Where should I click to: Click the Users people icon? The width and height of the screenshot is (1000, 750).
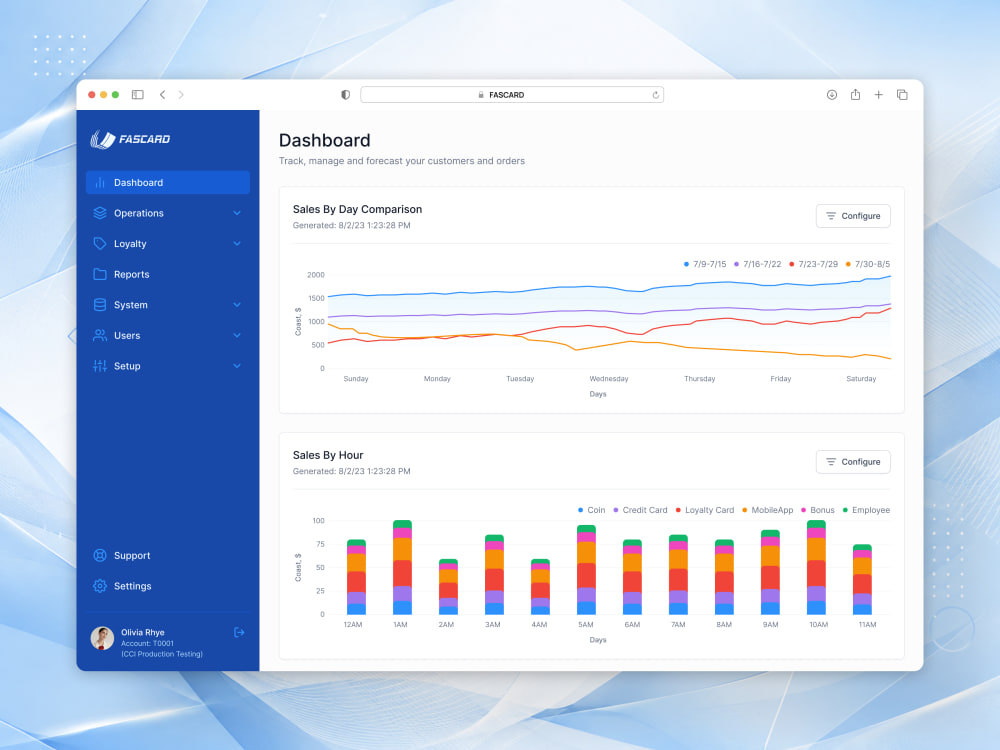click(100, 335)
